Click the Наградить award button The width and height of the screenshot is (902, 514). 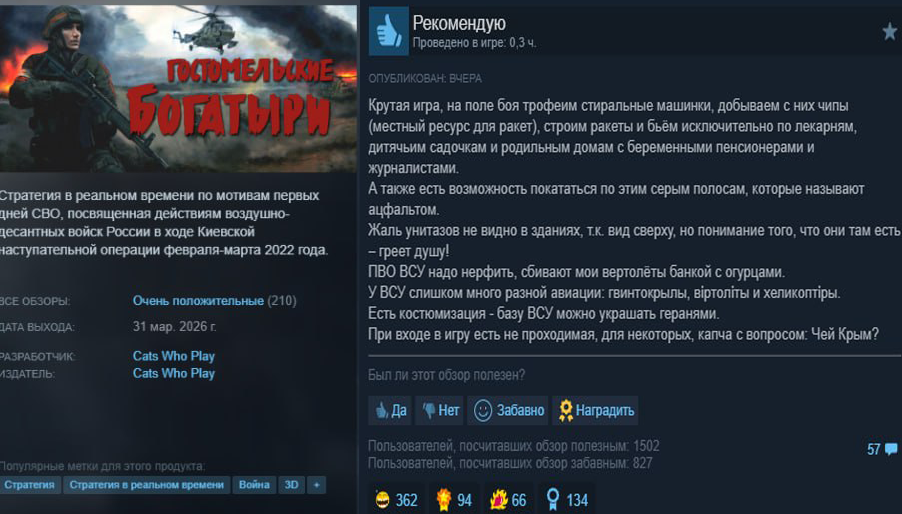click(x=595, y=411)
